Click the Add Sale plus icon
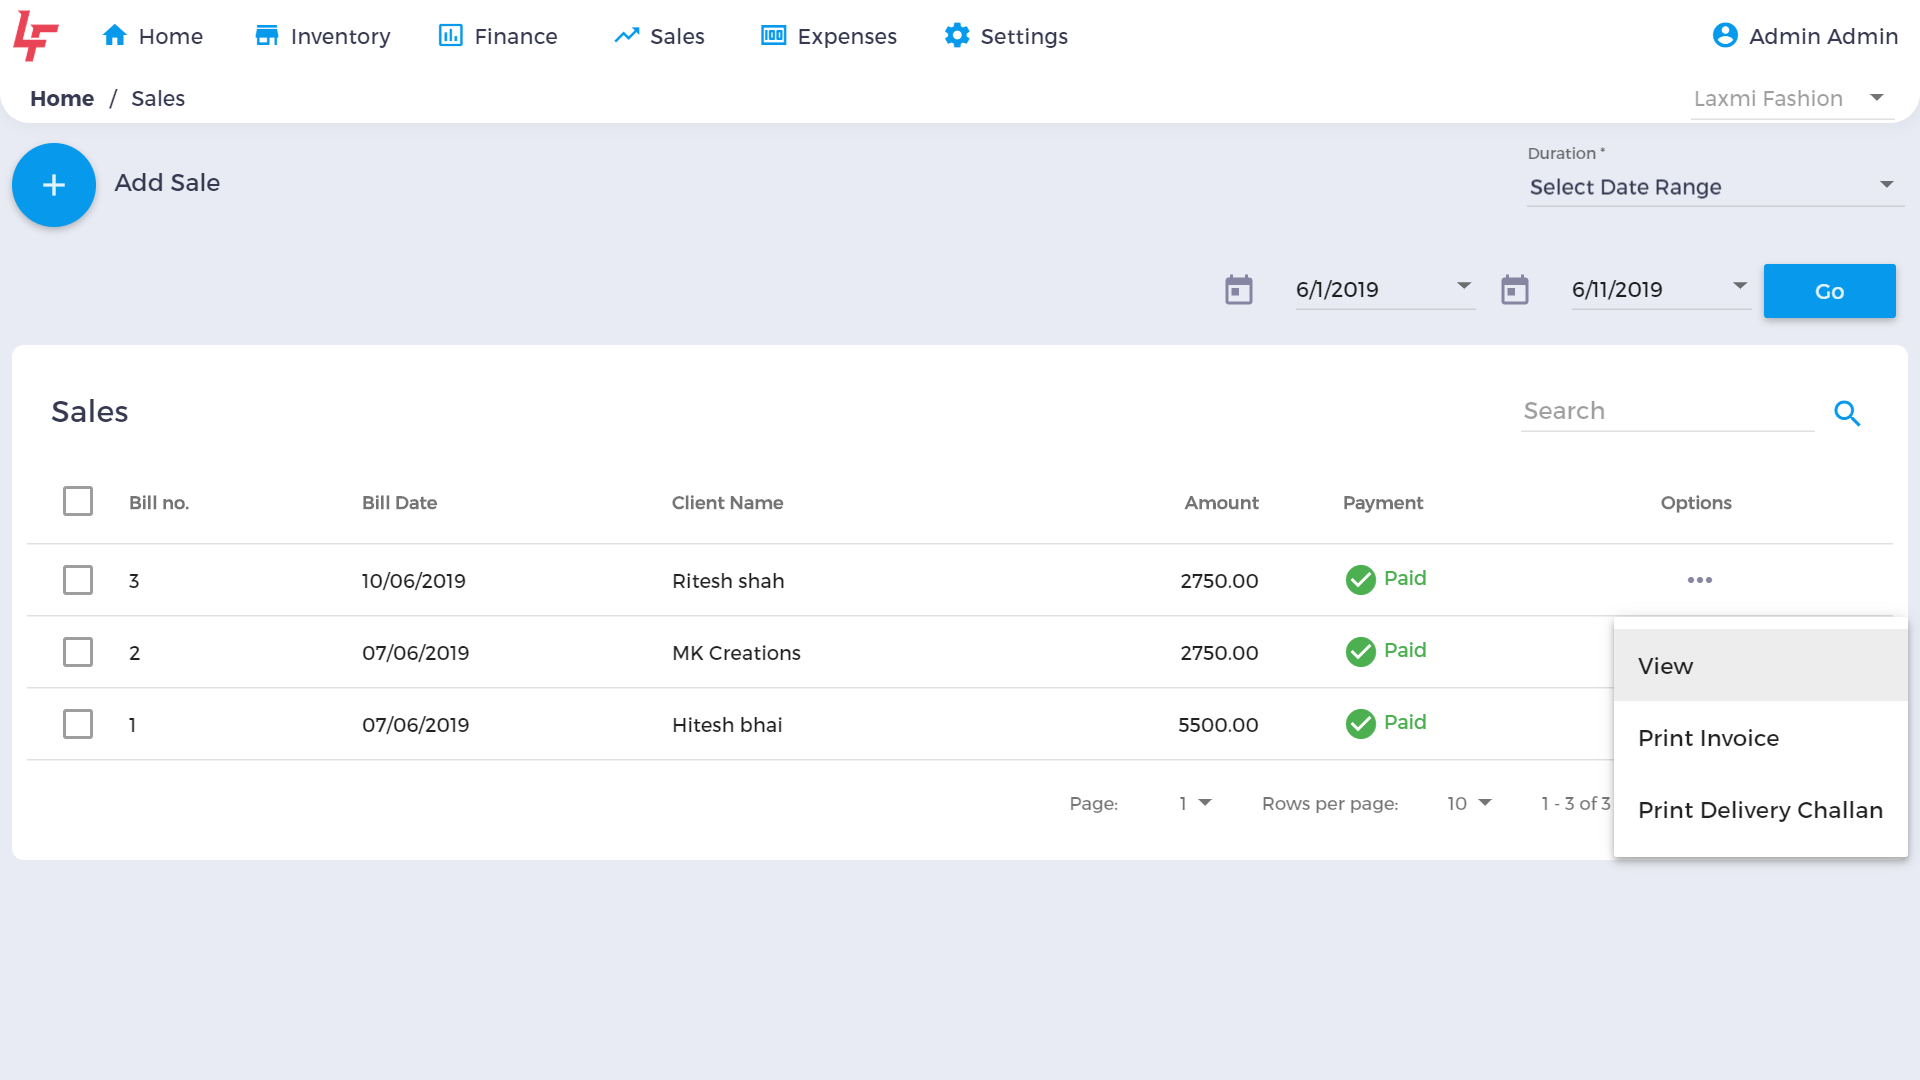The image size is (1920, 1080). [x=54, y=185]
